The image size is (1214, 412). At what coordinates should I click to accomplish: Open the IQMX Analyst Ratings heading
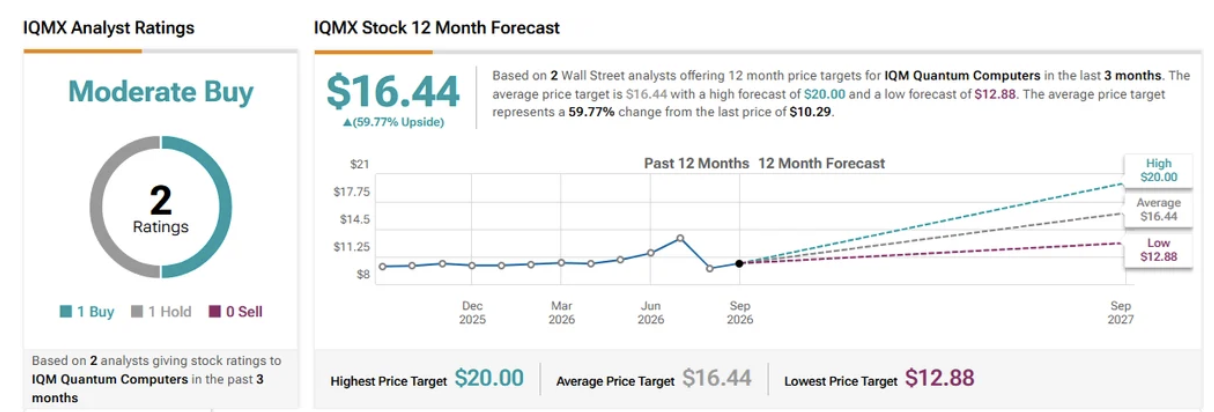point(109,28)
